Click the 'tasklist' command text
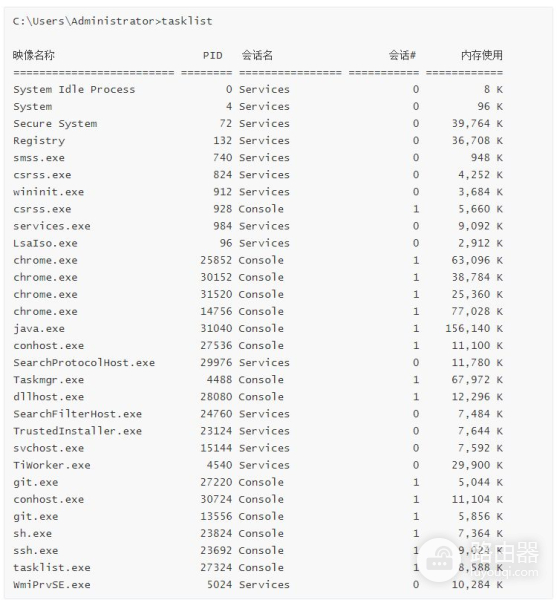The height and width of the screenshot is (600, 557). 187,21
